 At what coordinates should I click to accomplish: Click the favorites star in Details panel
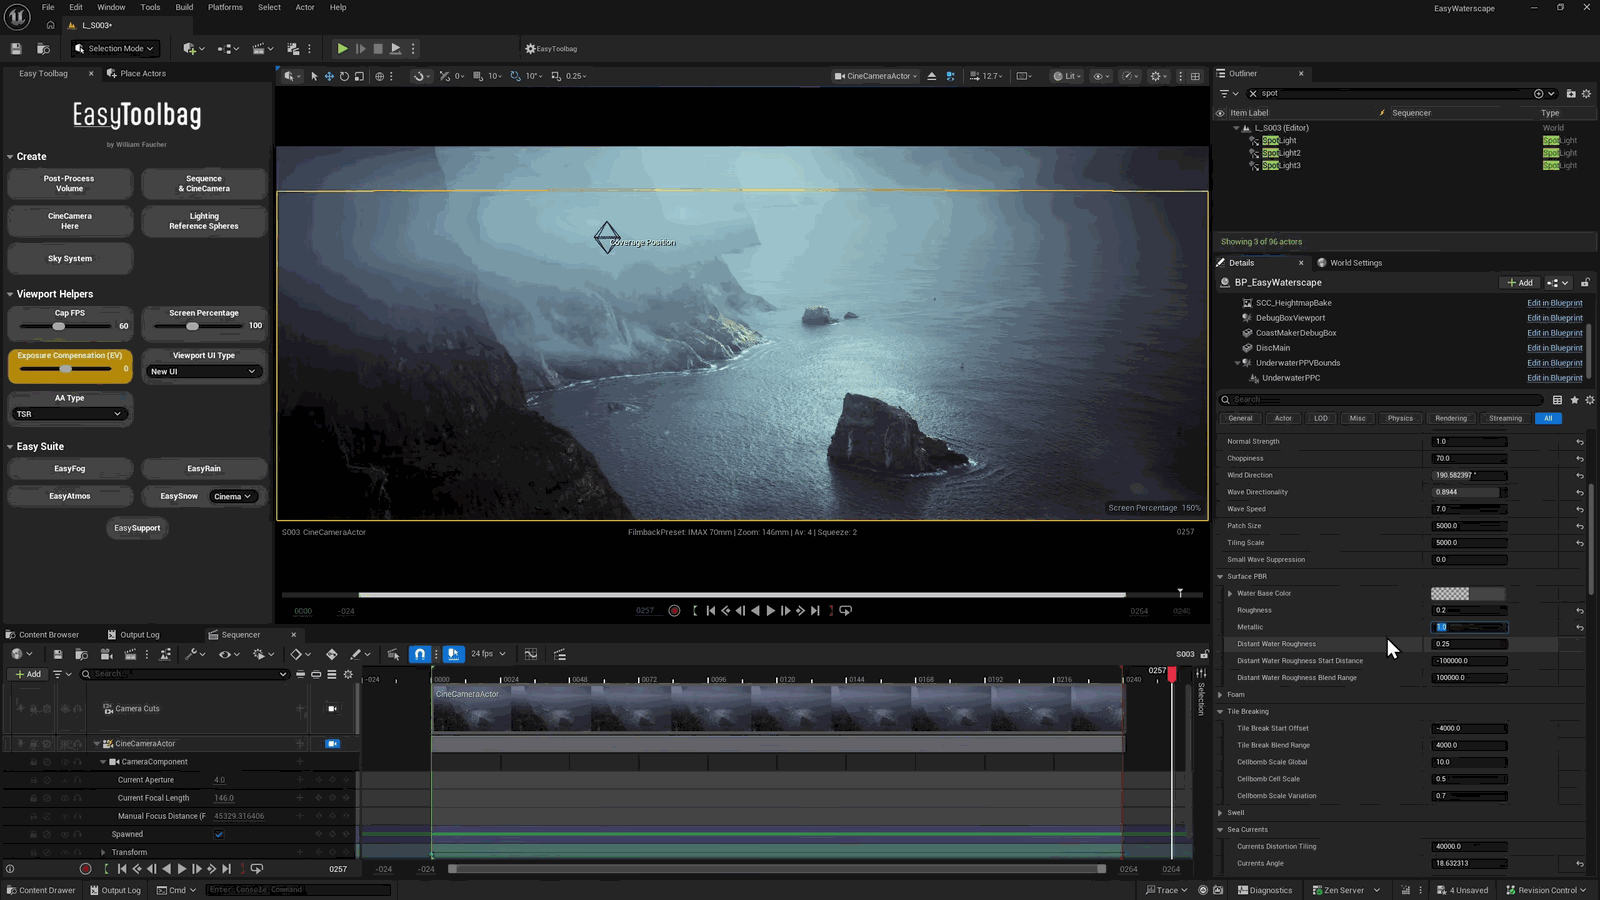[1574, 400]
